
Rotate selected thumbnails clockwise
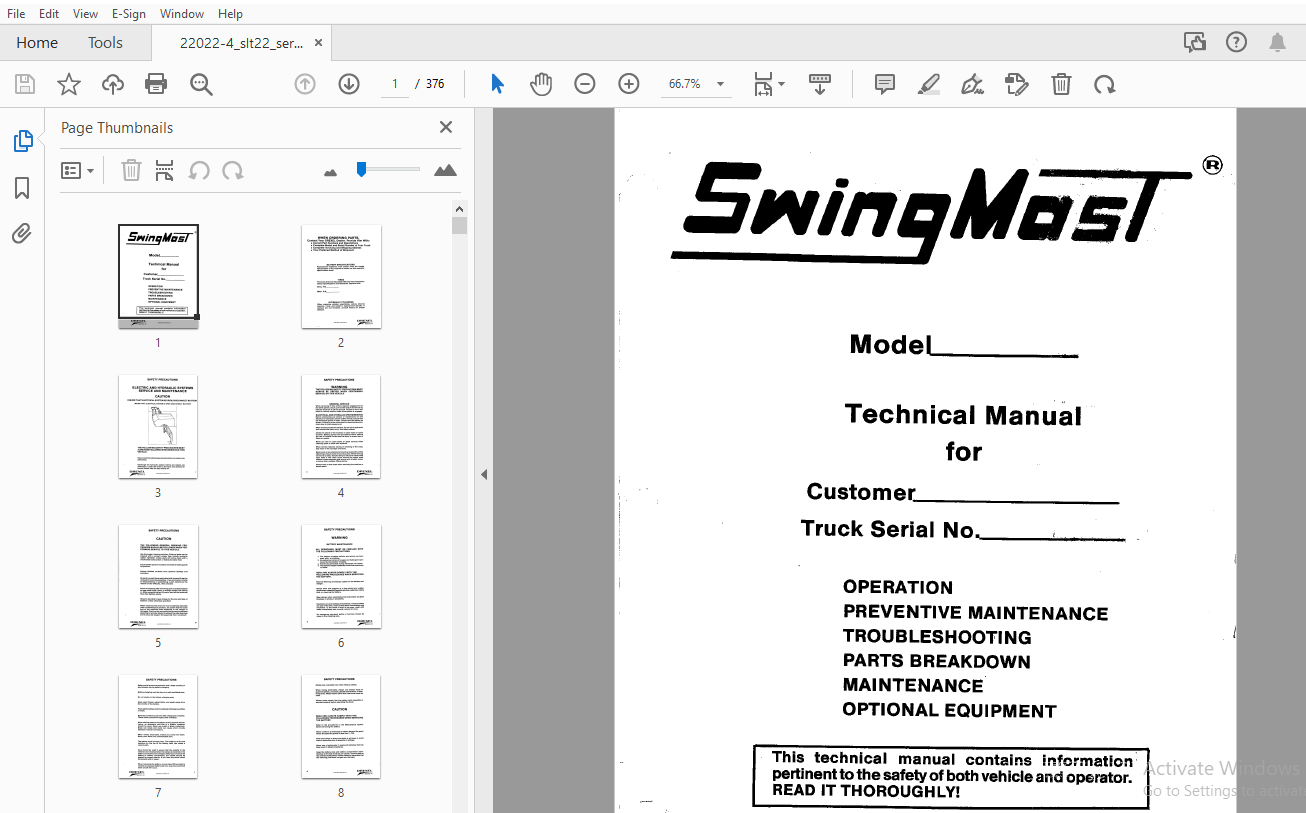233,171
